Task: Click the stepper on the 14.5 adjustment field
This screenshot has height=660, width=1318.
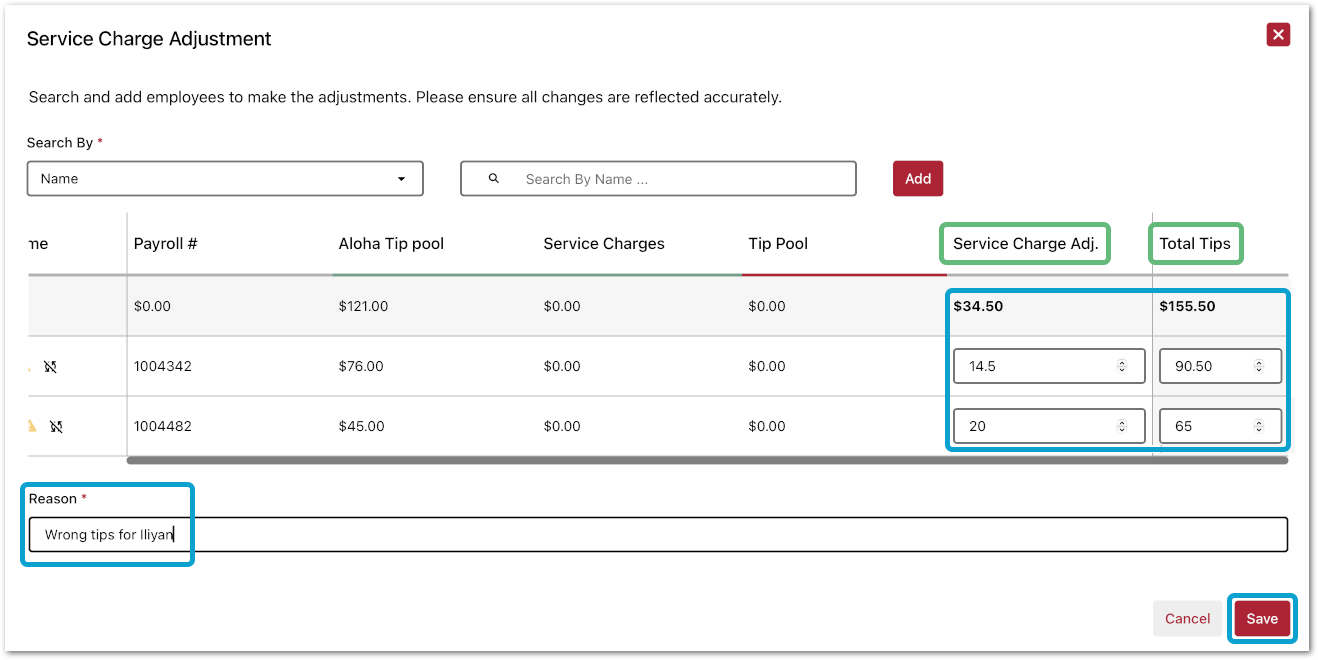Action: [x=1121, y=367]
